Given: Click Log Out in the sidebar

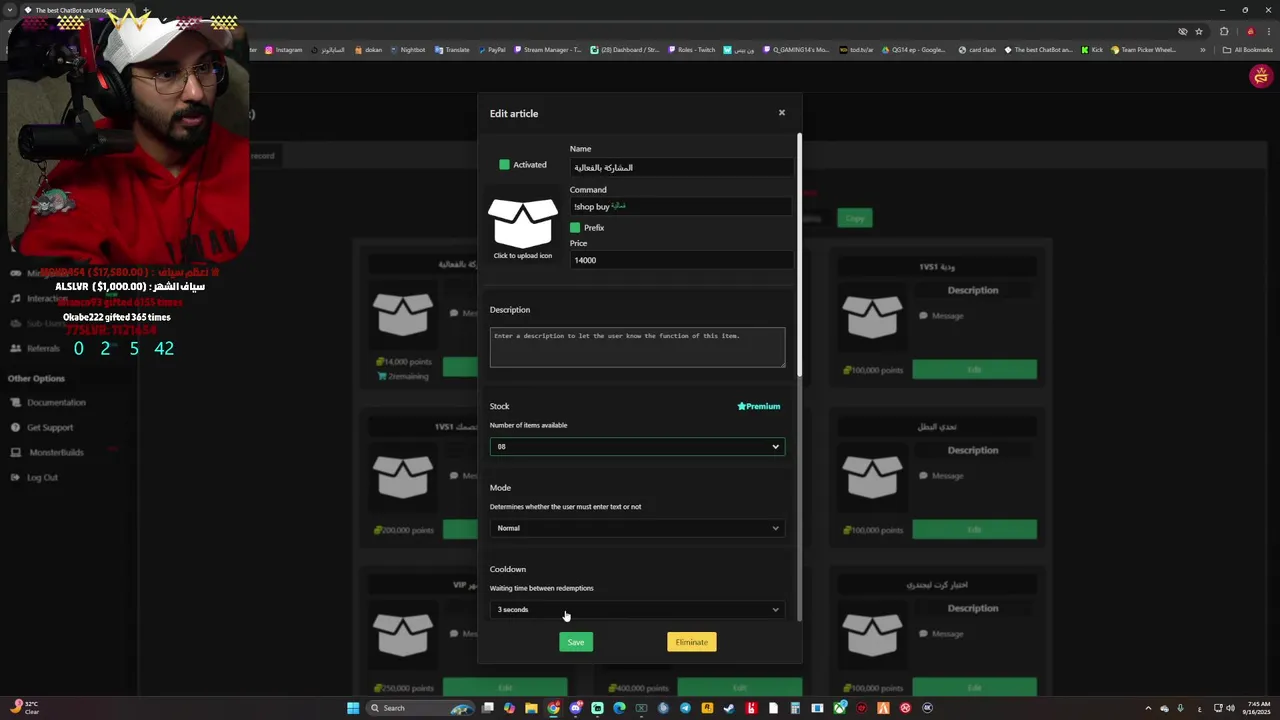Looking at the screenshot, I should pyautogui.click(x=34, y=477).
